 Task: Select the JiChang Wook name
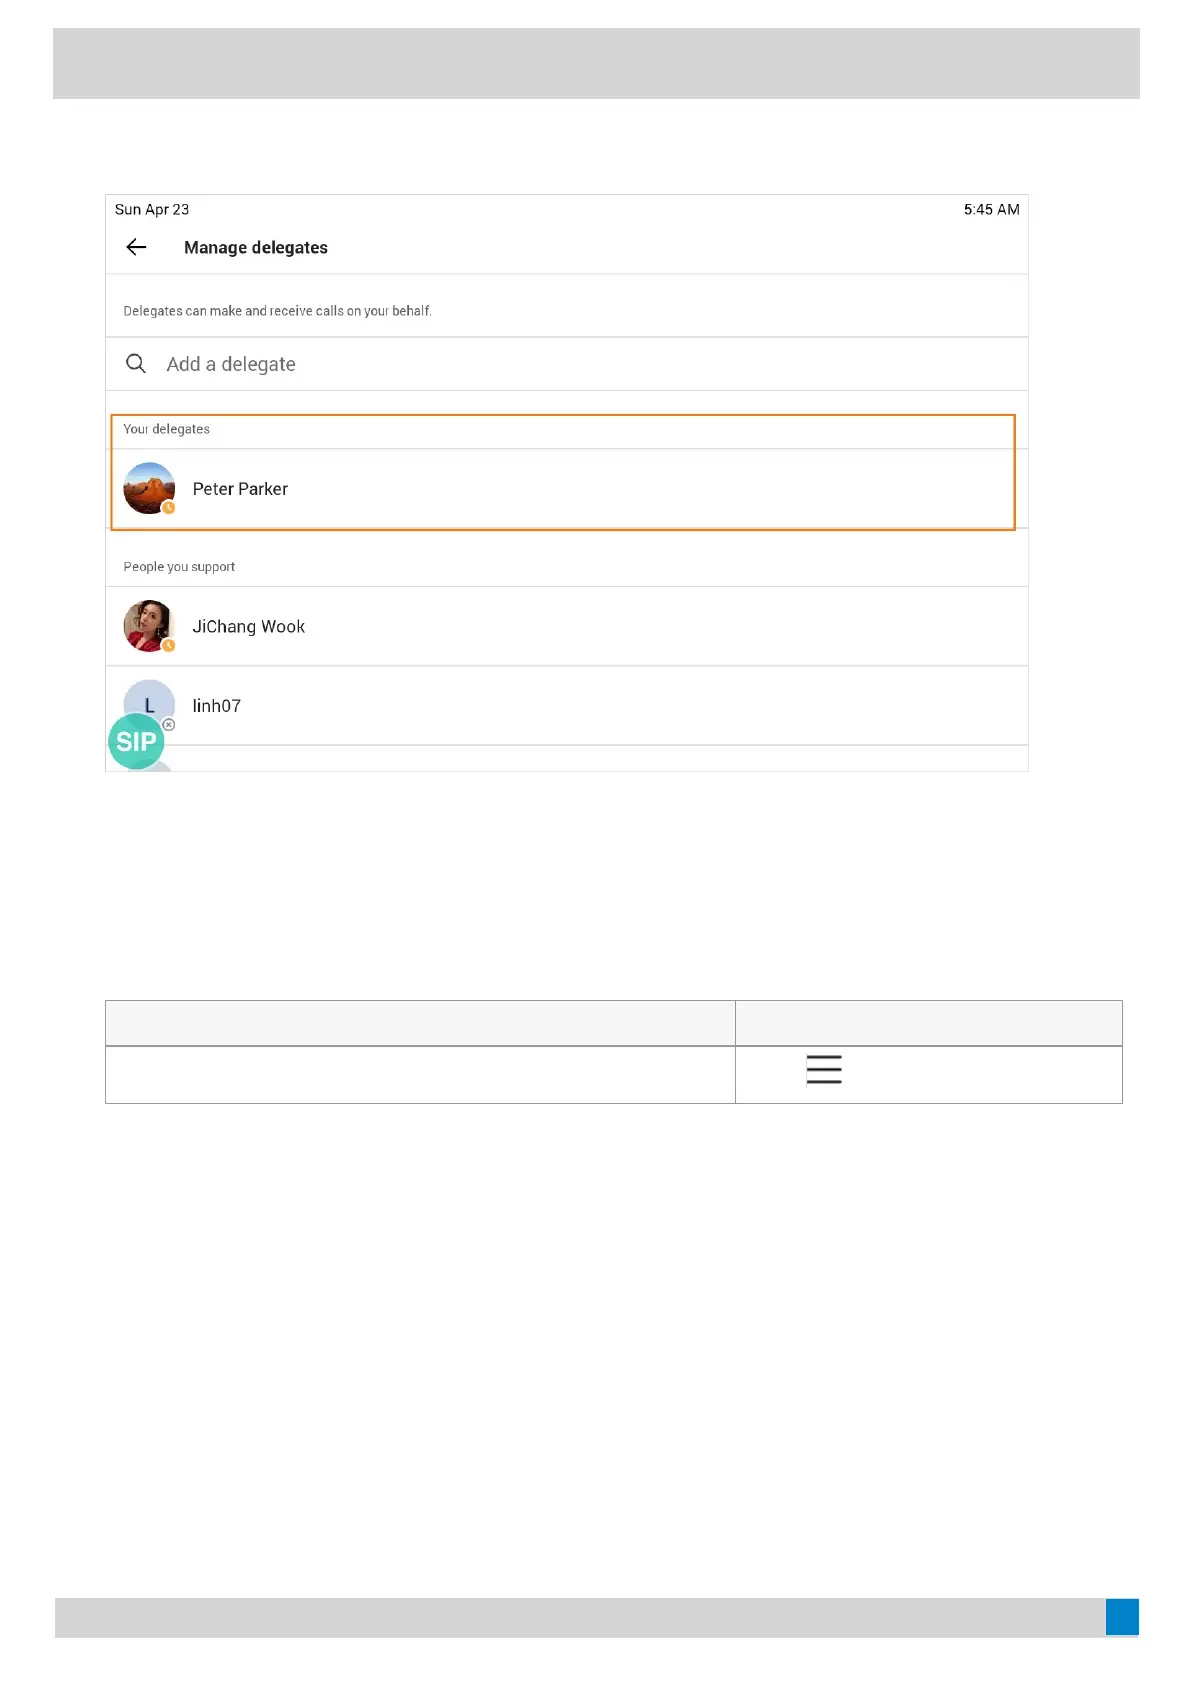248,627
